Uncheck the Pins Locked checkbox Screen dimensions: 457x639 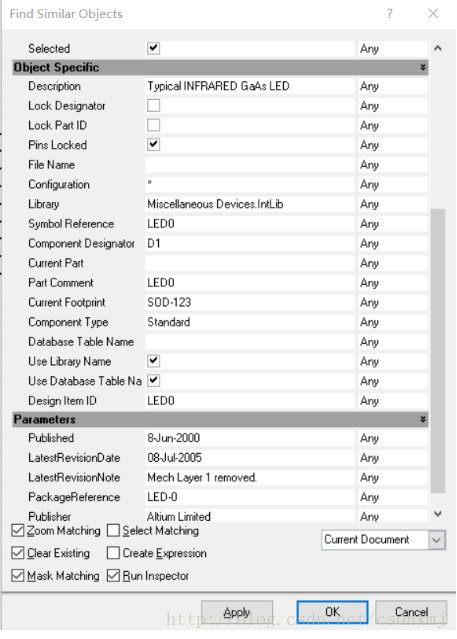pos(153,145)
